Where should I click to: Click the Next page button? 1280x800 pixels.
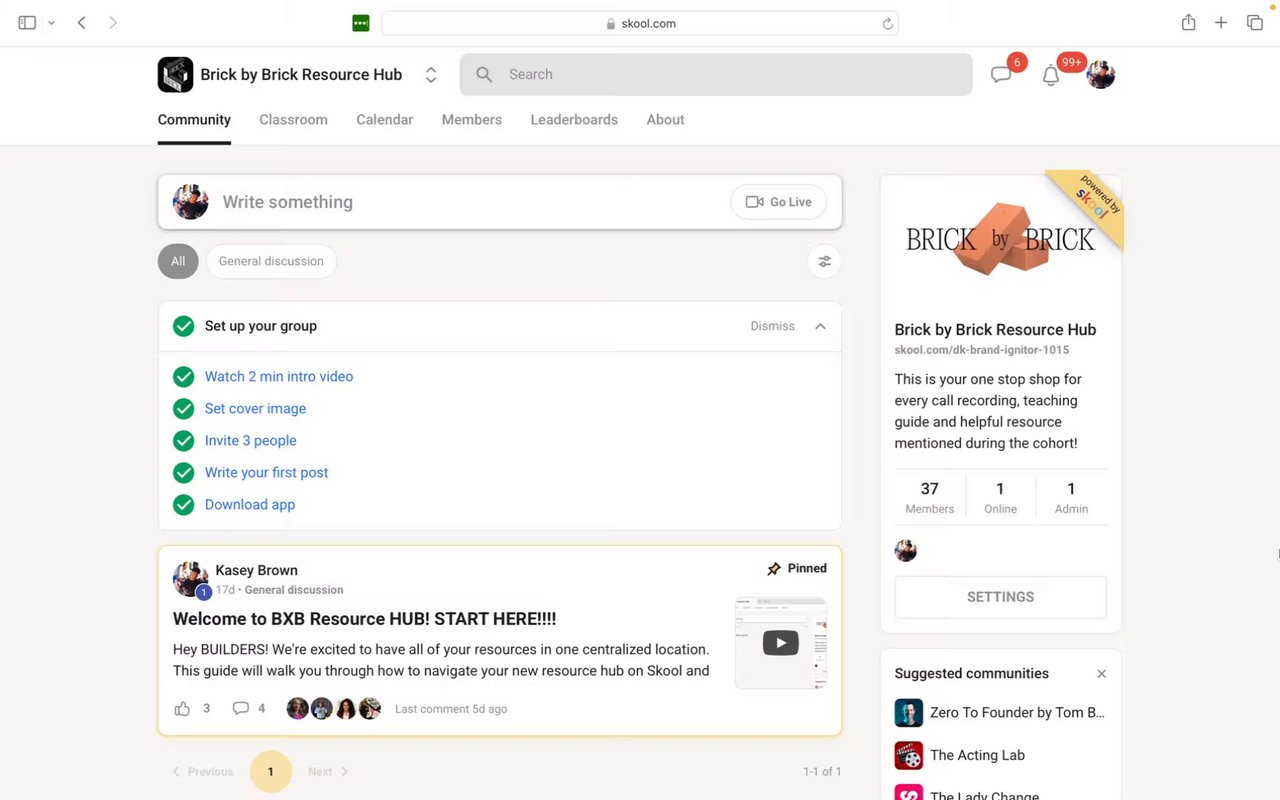pos(328,772)
